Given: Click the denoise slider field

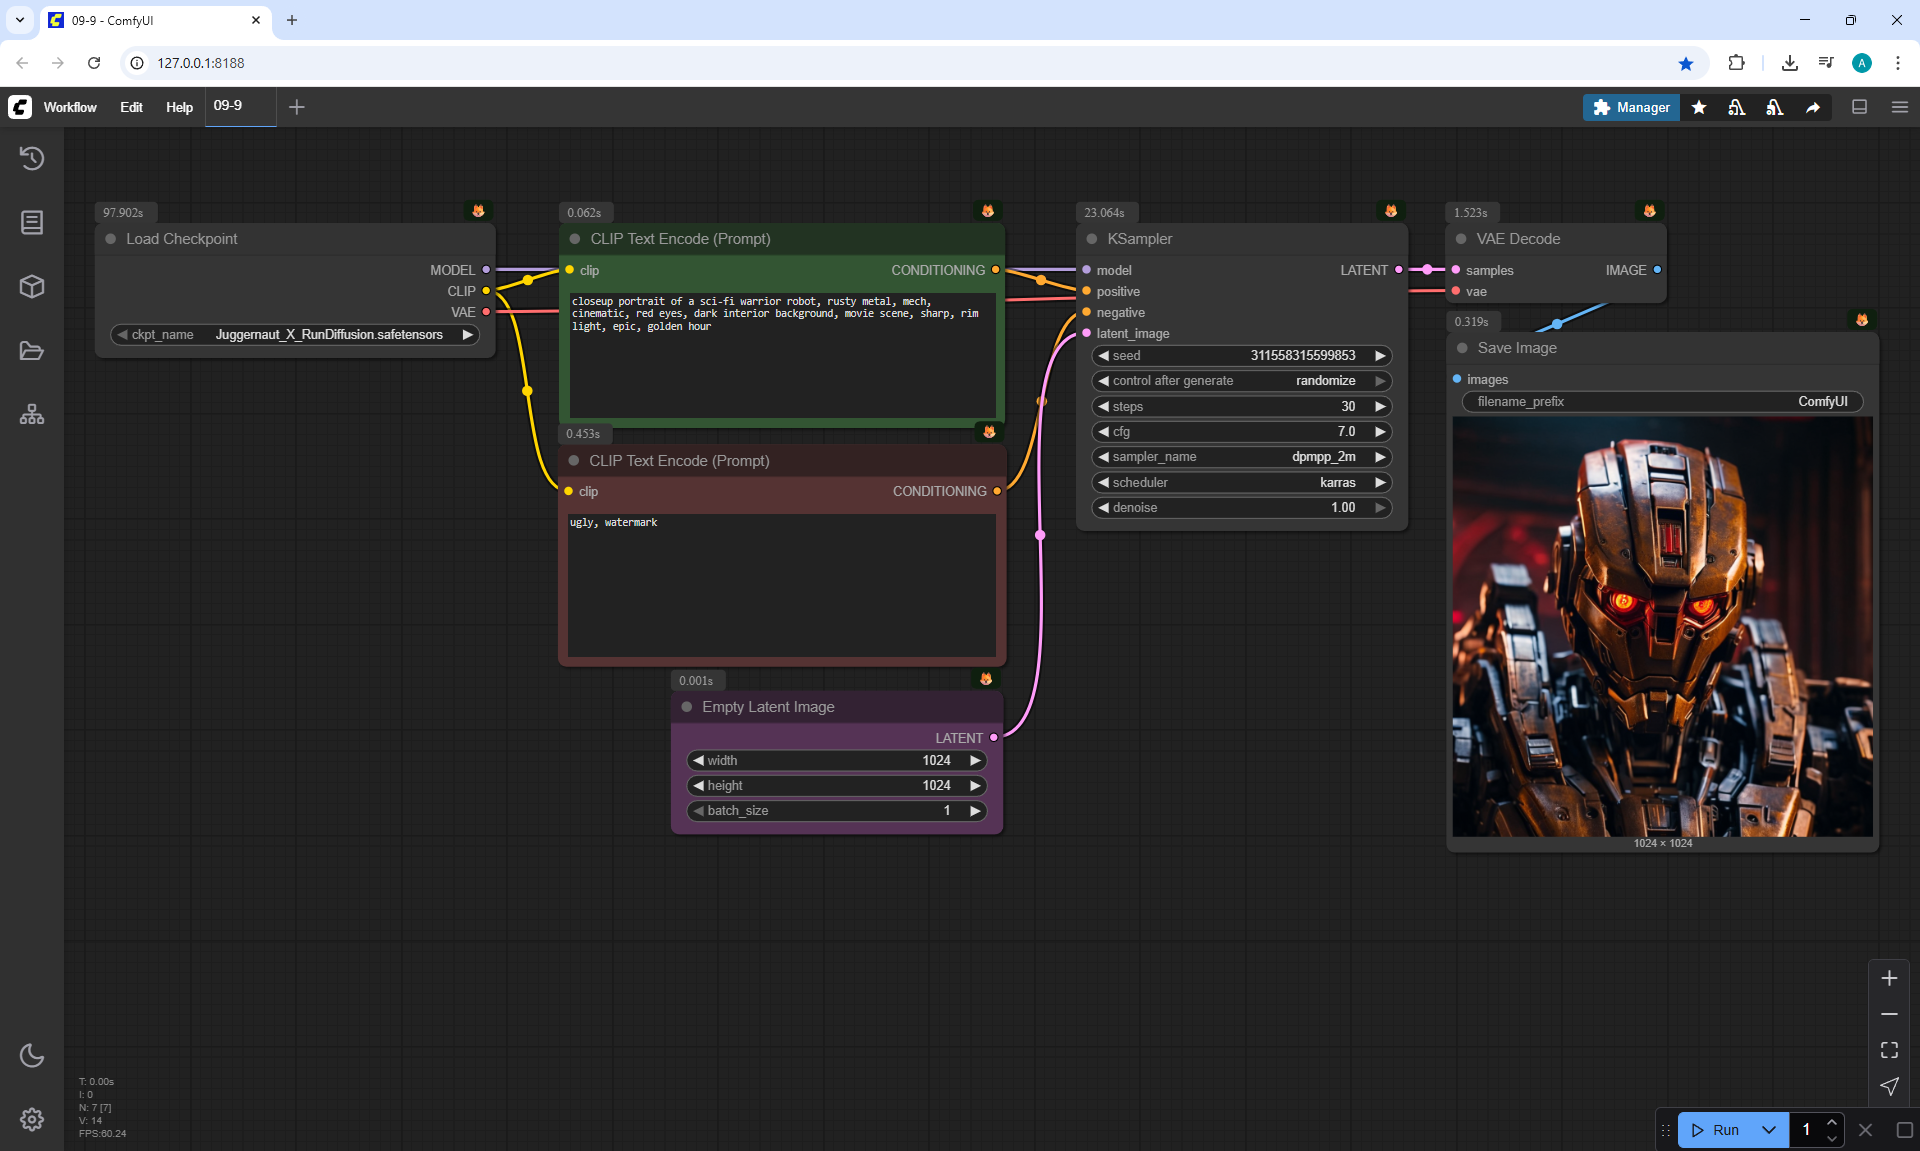Looking at the screenshot, I should tap(1241, 508).
